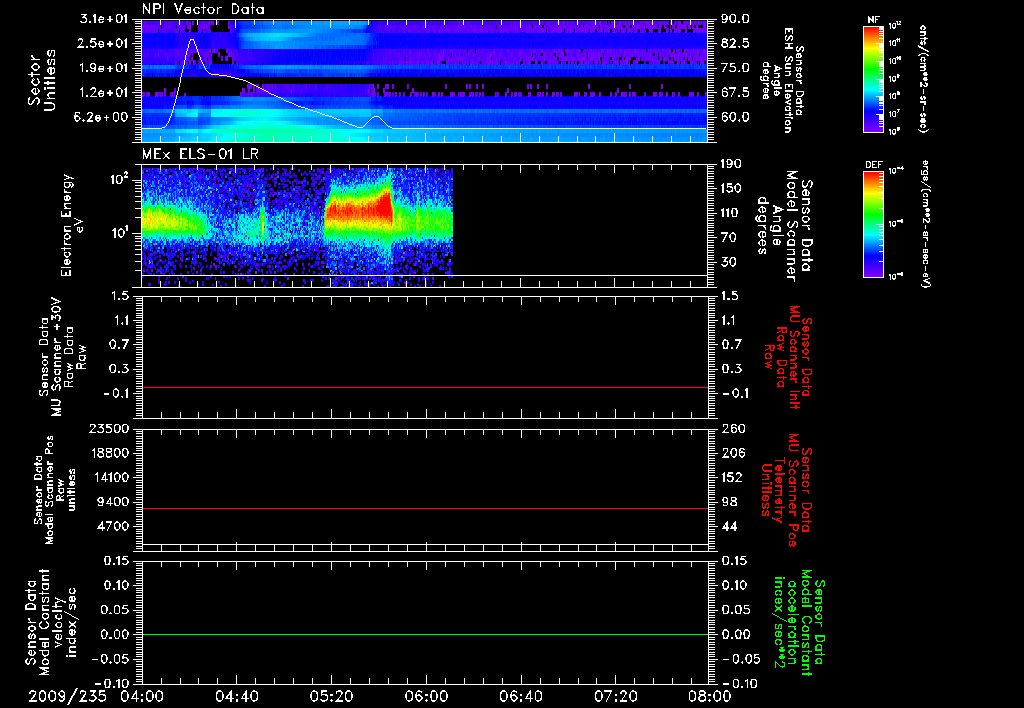Click the 75.0 sun elevation tick
The width and height of the screenshot is (1024, 708).
[735, 68]
